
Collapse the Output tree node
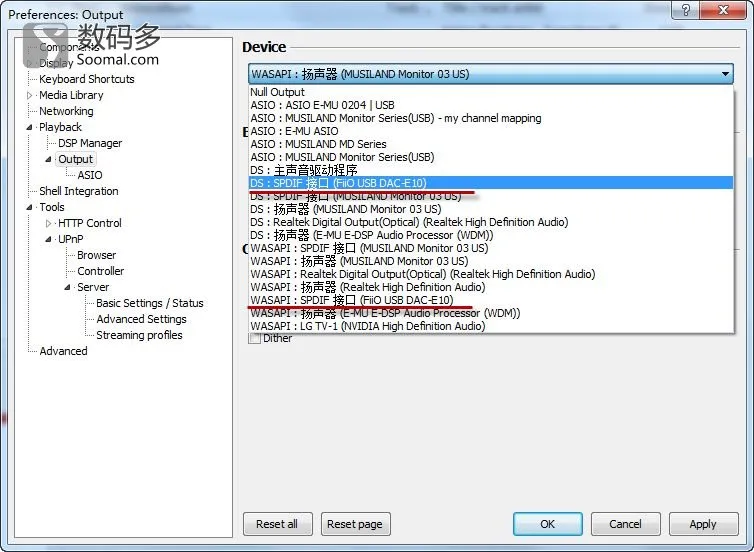click(x=48, y=159)
